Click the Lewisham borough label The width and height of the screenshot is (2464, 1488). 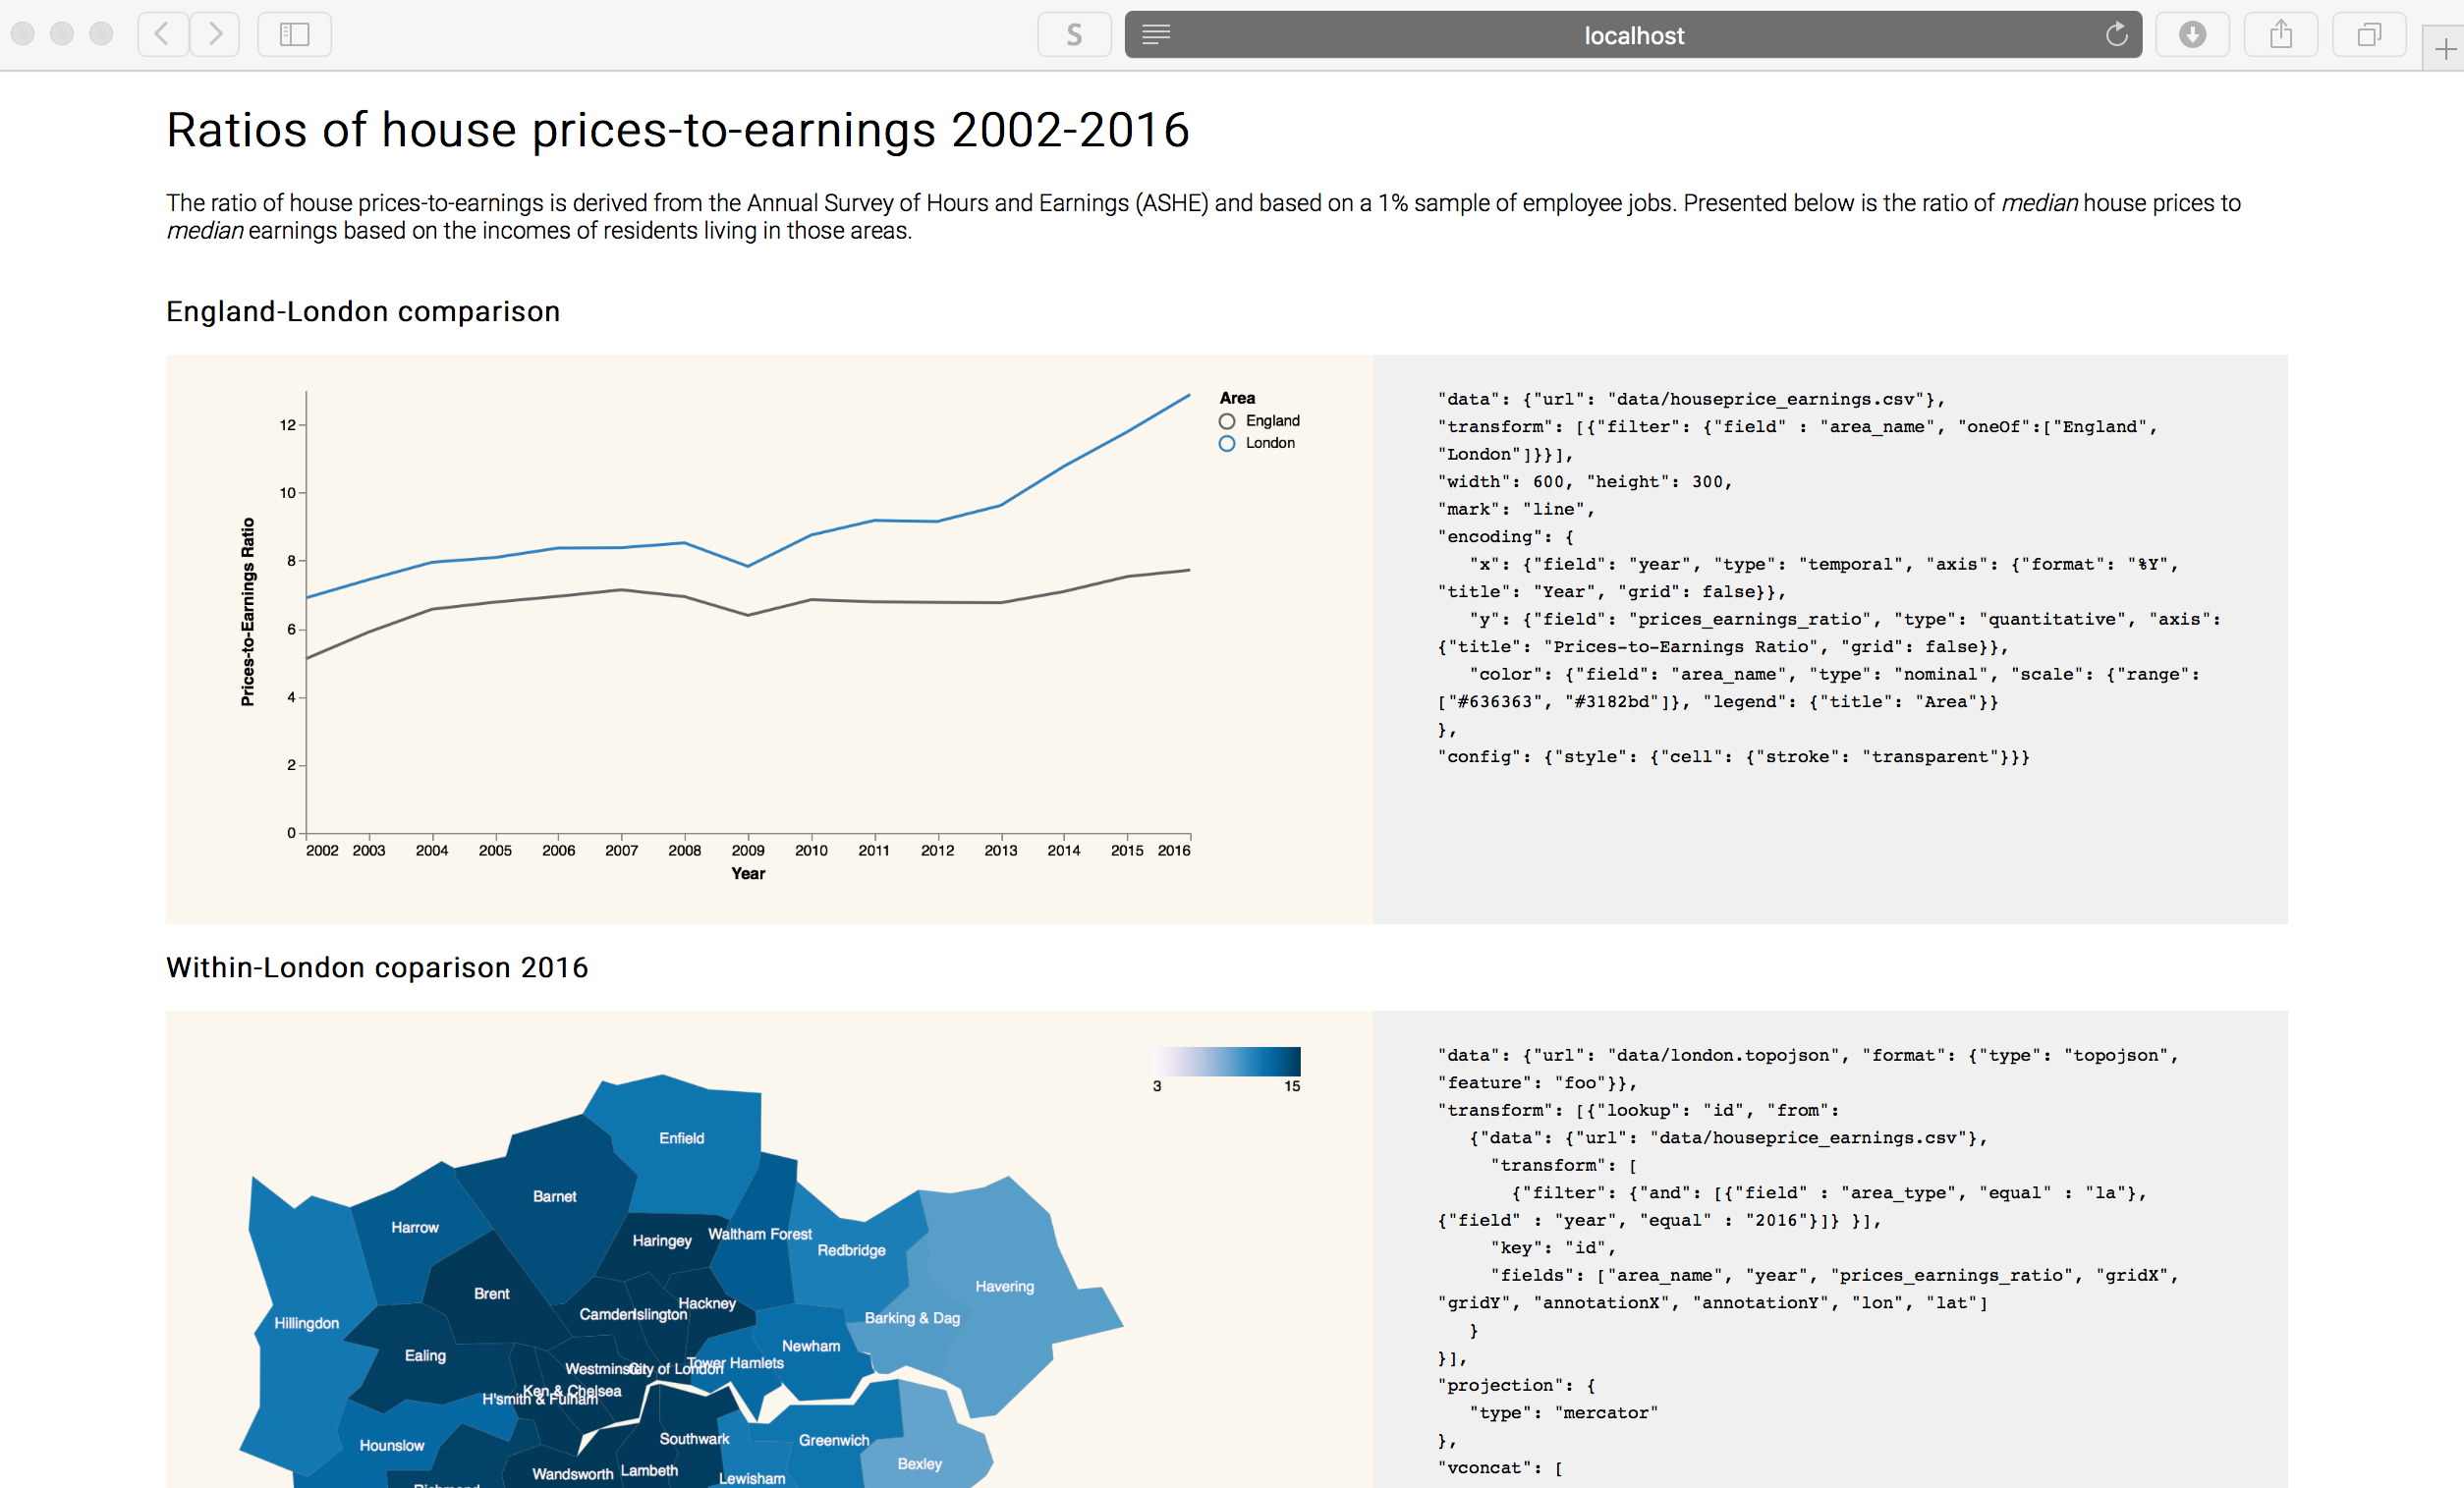[x=752, y=1478]
